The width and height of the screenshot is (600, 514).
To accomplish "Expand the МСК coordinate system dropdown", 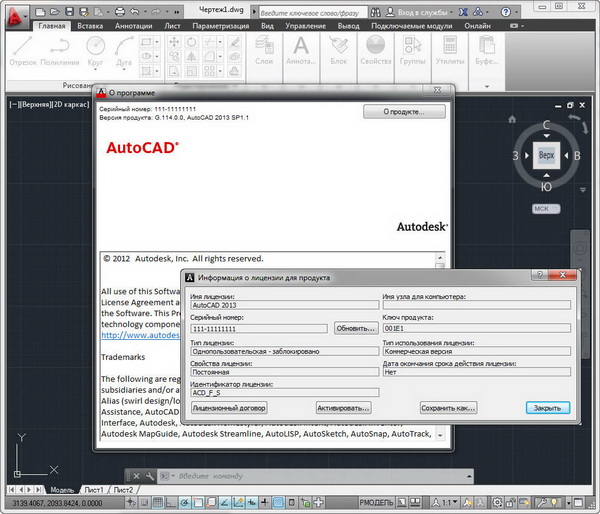I will click(543, 208).
